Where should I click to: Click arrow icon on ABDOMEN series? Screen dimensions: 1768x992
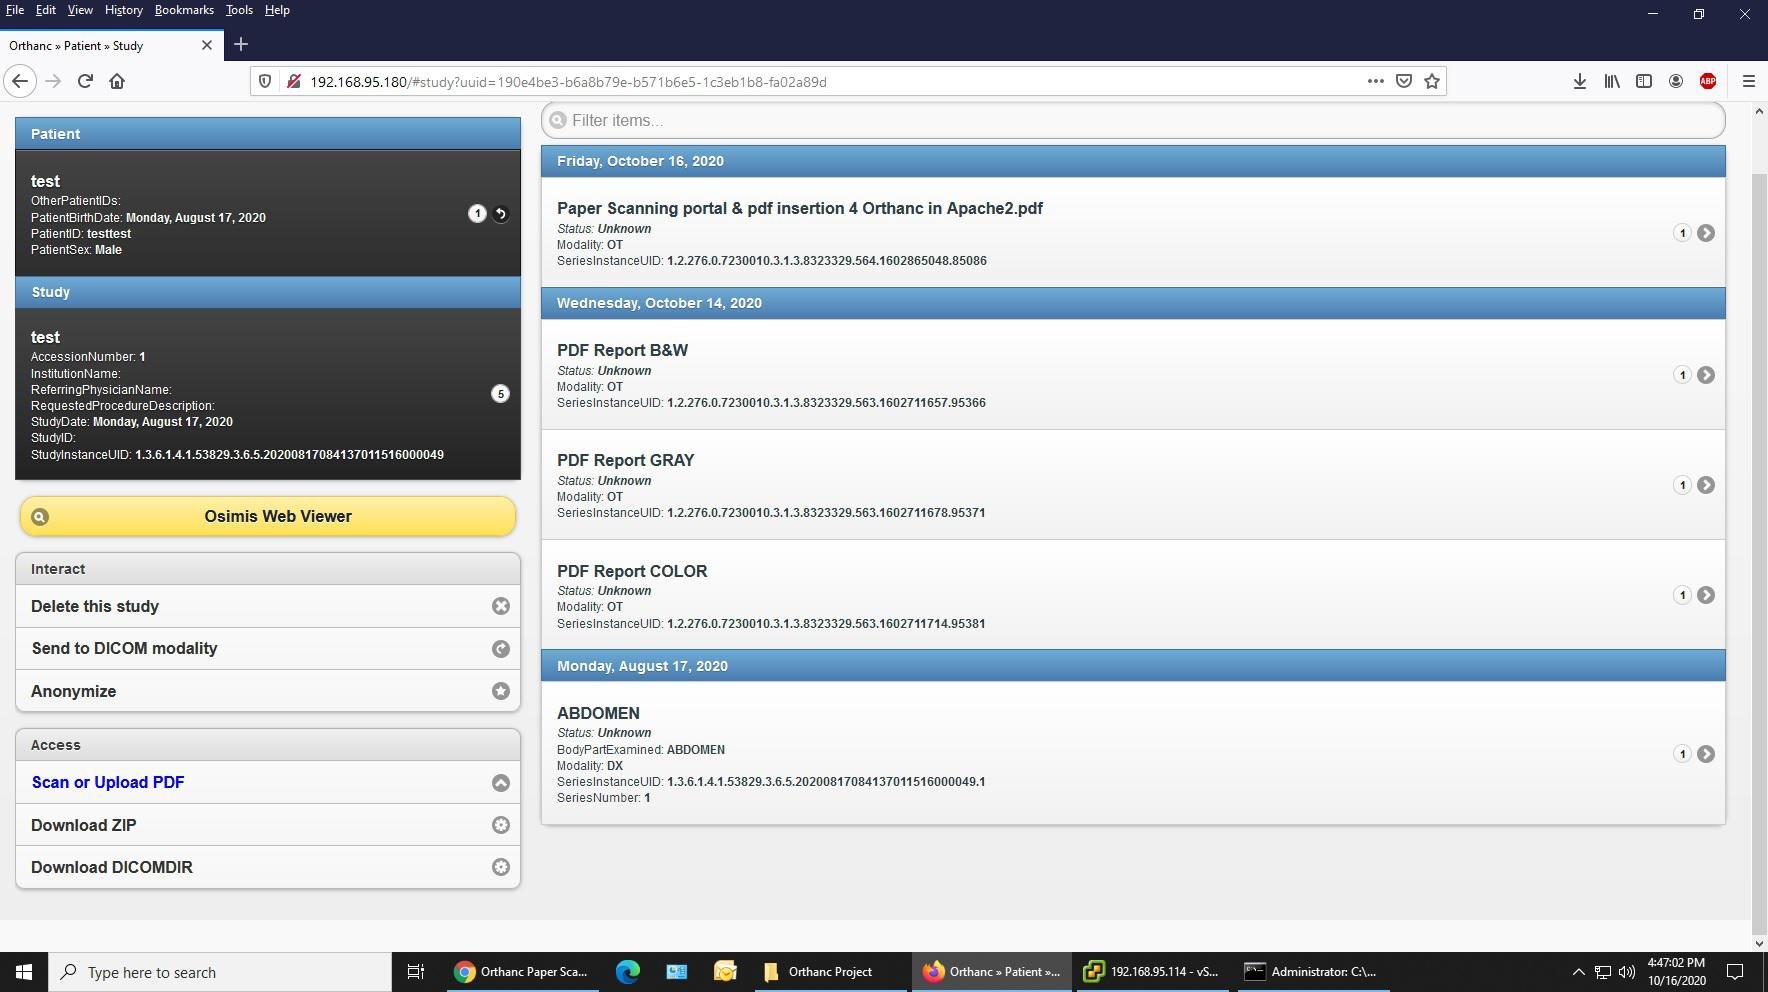(x=1706, y=754)
